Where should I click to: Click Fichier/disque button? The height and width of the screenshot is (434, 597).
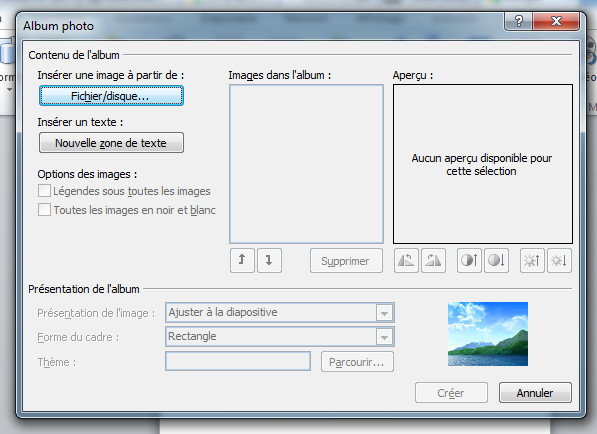click(111, 96)
